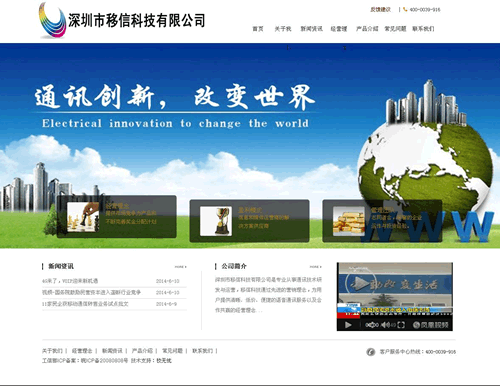Click the gold bars icon in right card
Screen dimensions: 500x386
pyautogui.click(x=349, y=221)
